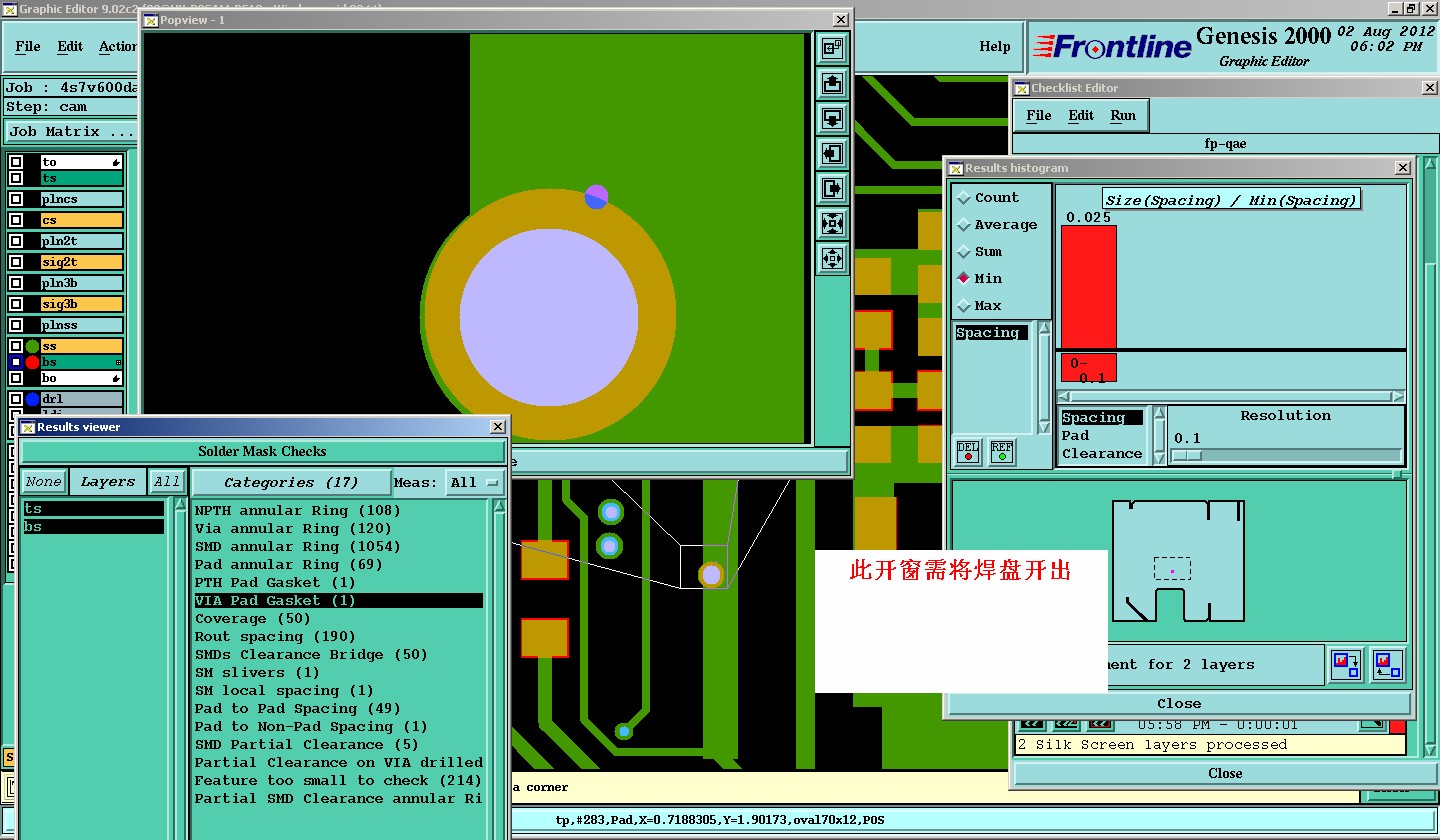This screenshot has width=1440, height=840.
Task: Click the outer edge marker on layer to
Action: (x=116, y=162)
